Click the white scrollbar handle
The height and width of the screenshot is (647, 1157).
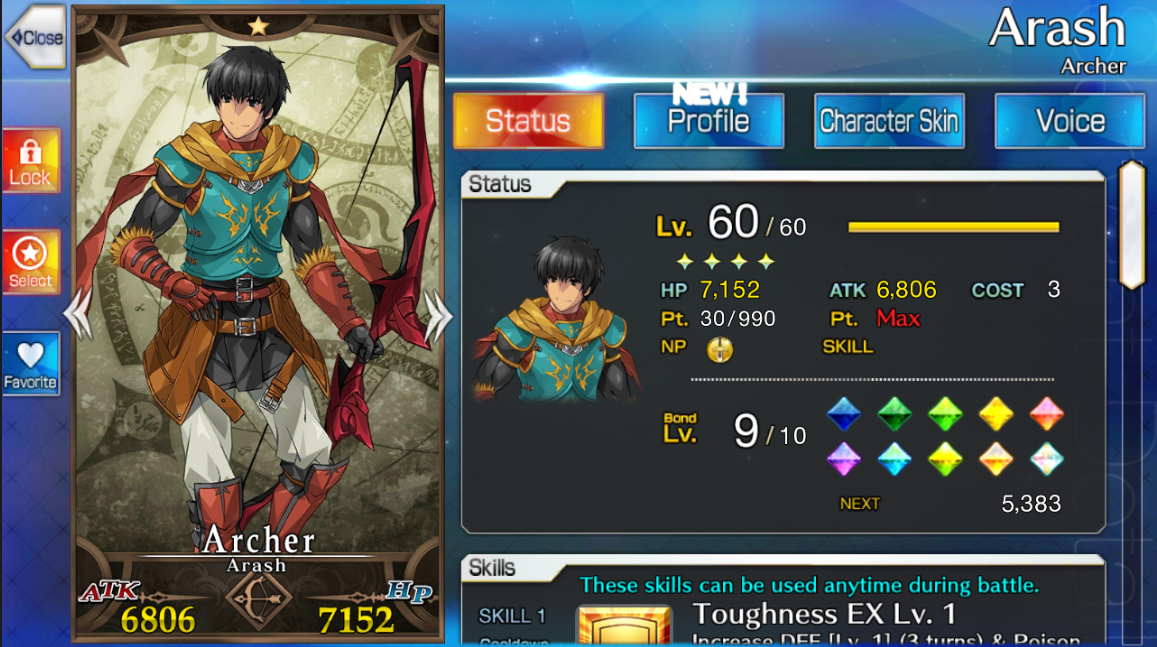click(x=1131, y=225)
